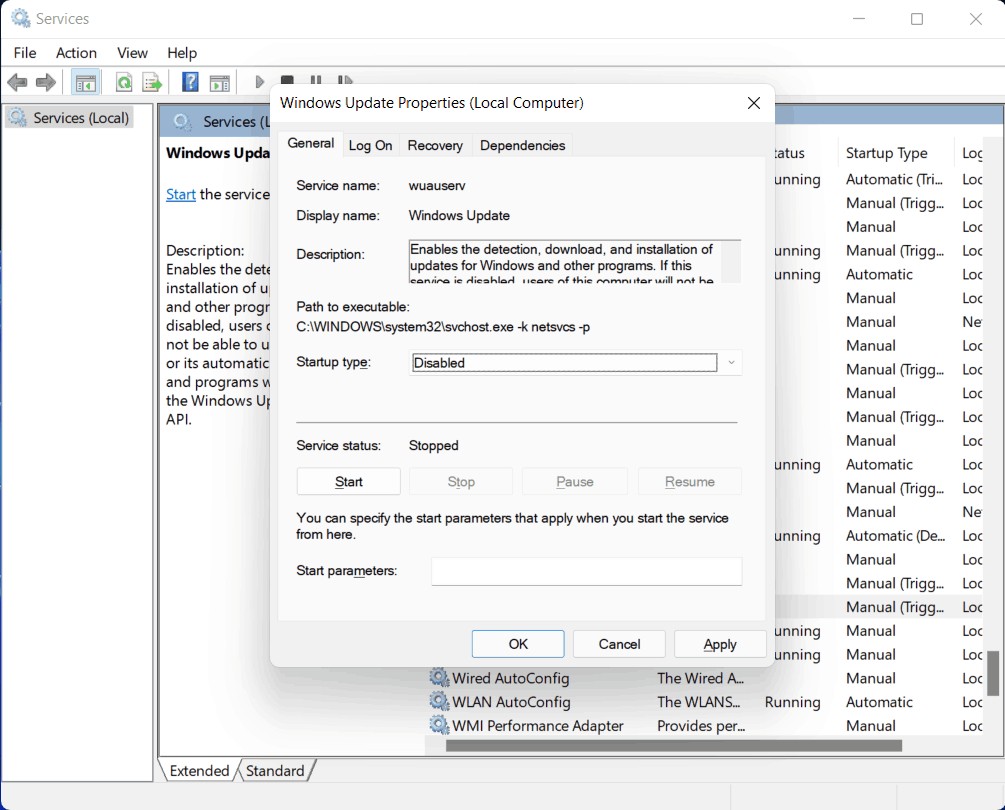Click the 'Automatic (Tri...' startup type cell

pyautogui.click(x=894, y=179)
